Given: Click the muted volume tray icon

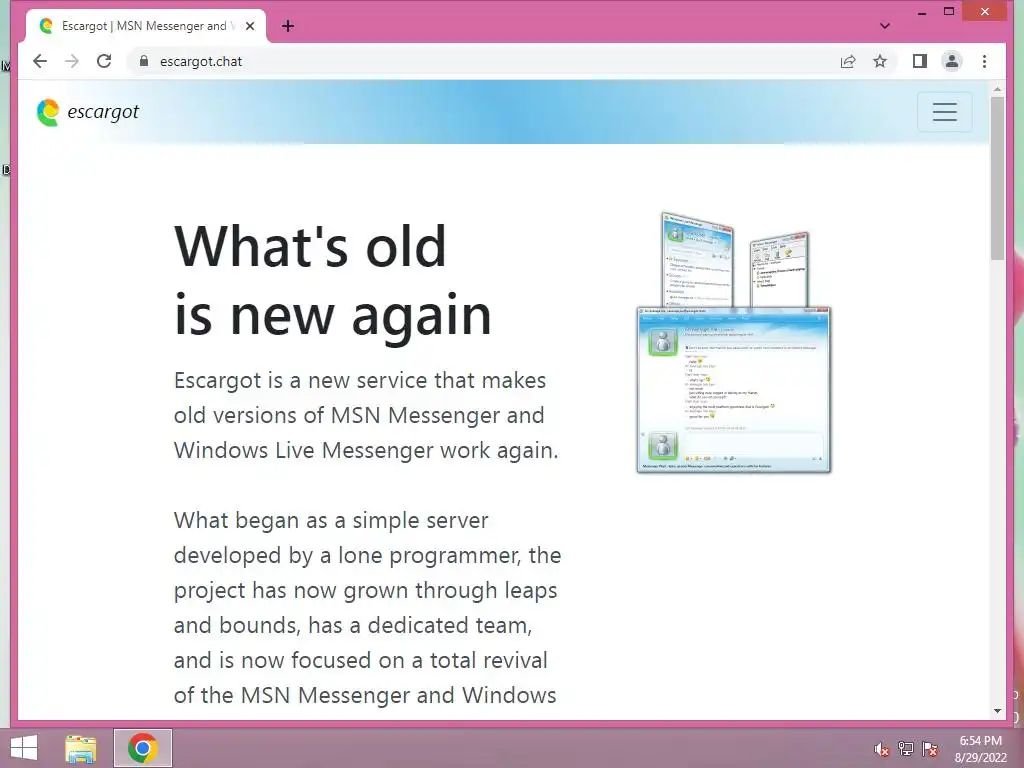Looking at the screenshot, I should 881,749.
